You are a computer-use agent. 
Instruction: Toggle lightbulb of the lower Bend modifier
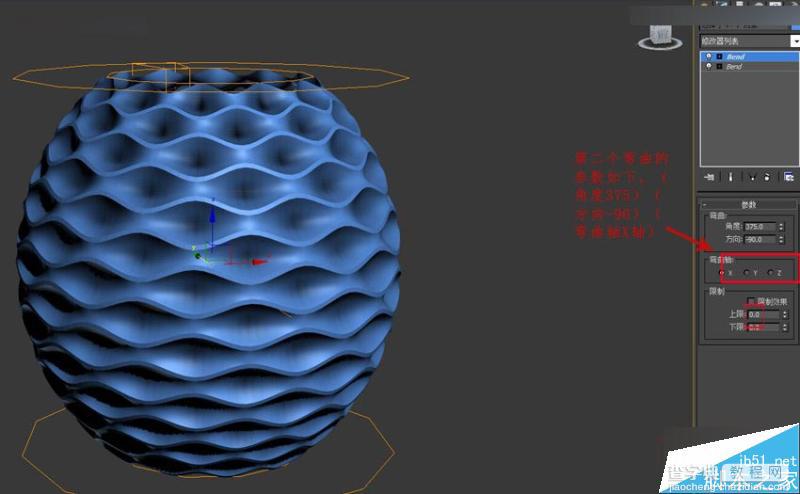pos(709,66)
